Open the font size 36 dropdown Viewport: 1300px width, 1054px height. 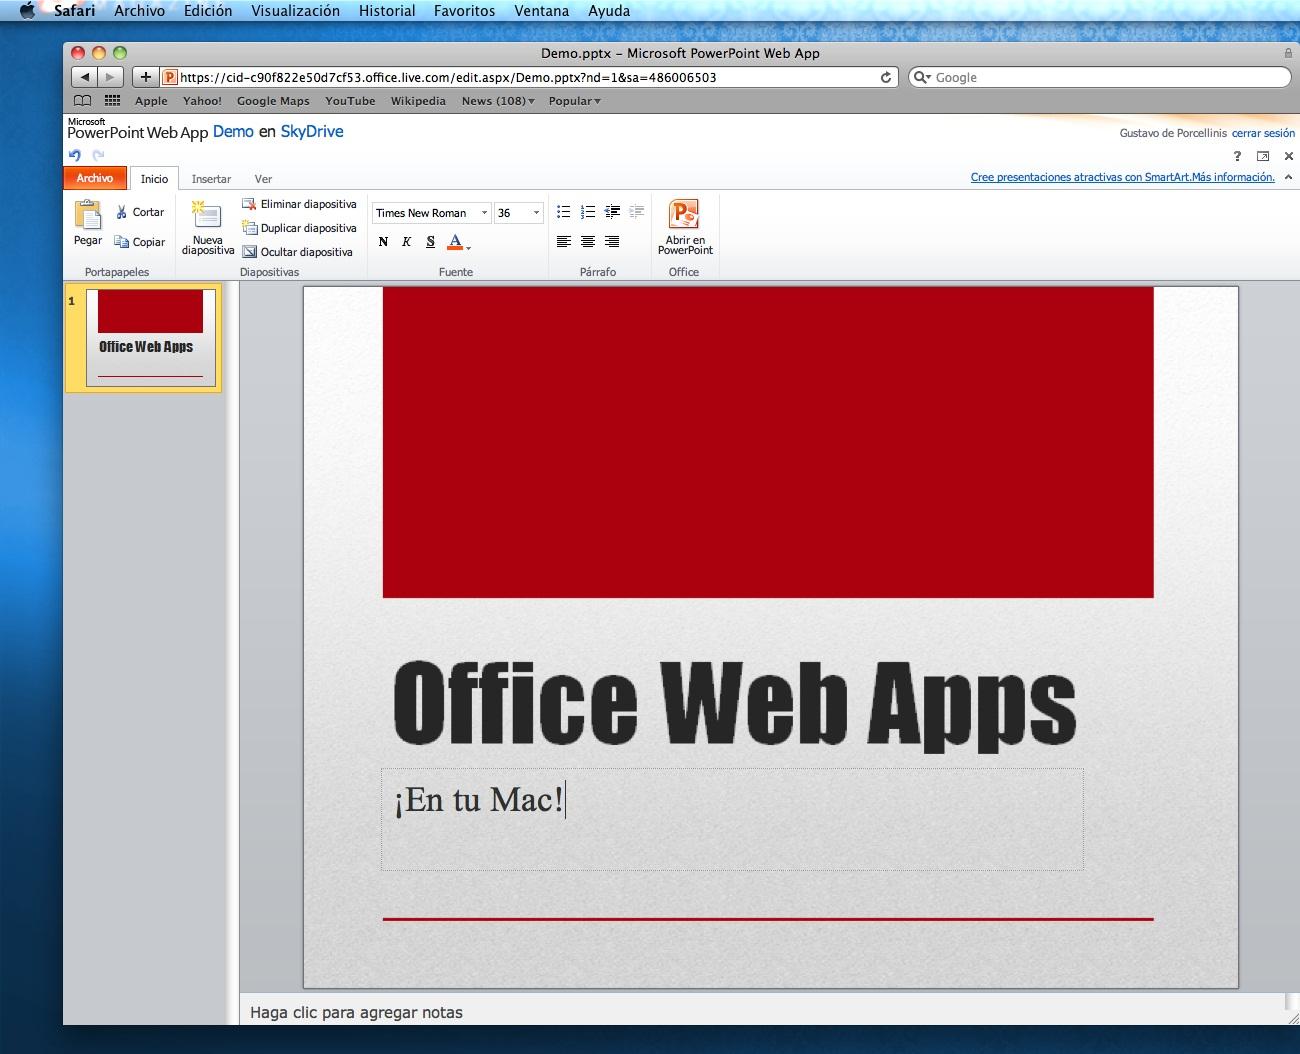(536, 213)
